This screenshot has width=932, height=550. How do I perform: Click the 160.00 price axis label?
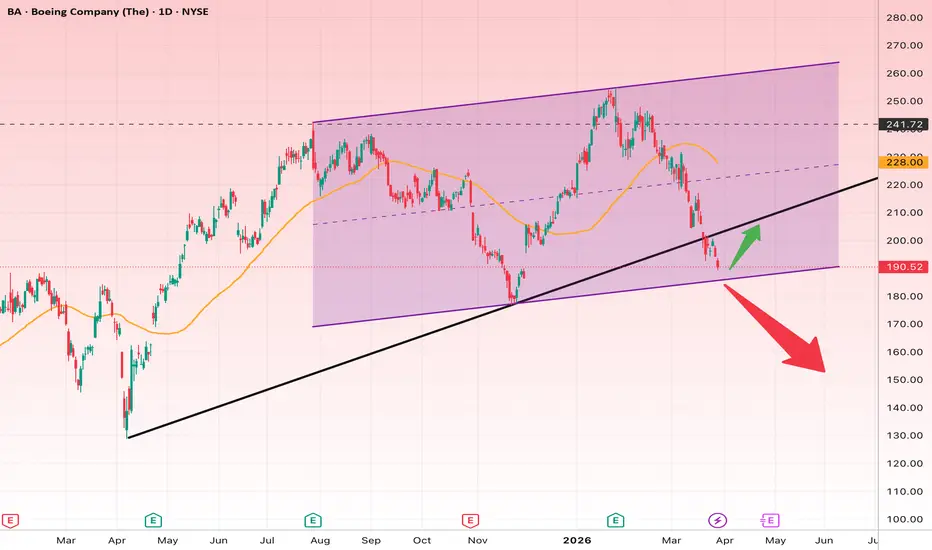point(904,352)
